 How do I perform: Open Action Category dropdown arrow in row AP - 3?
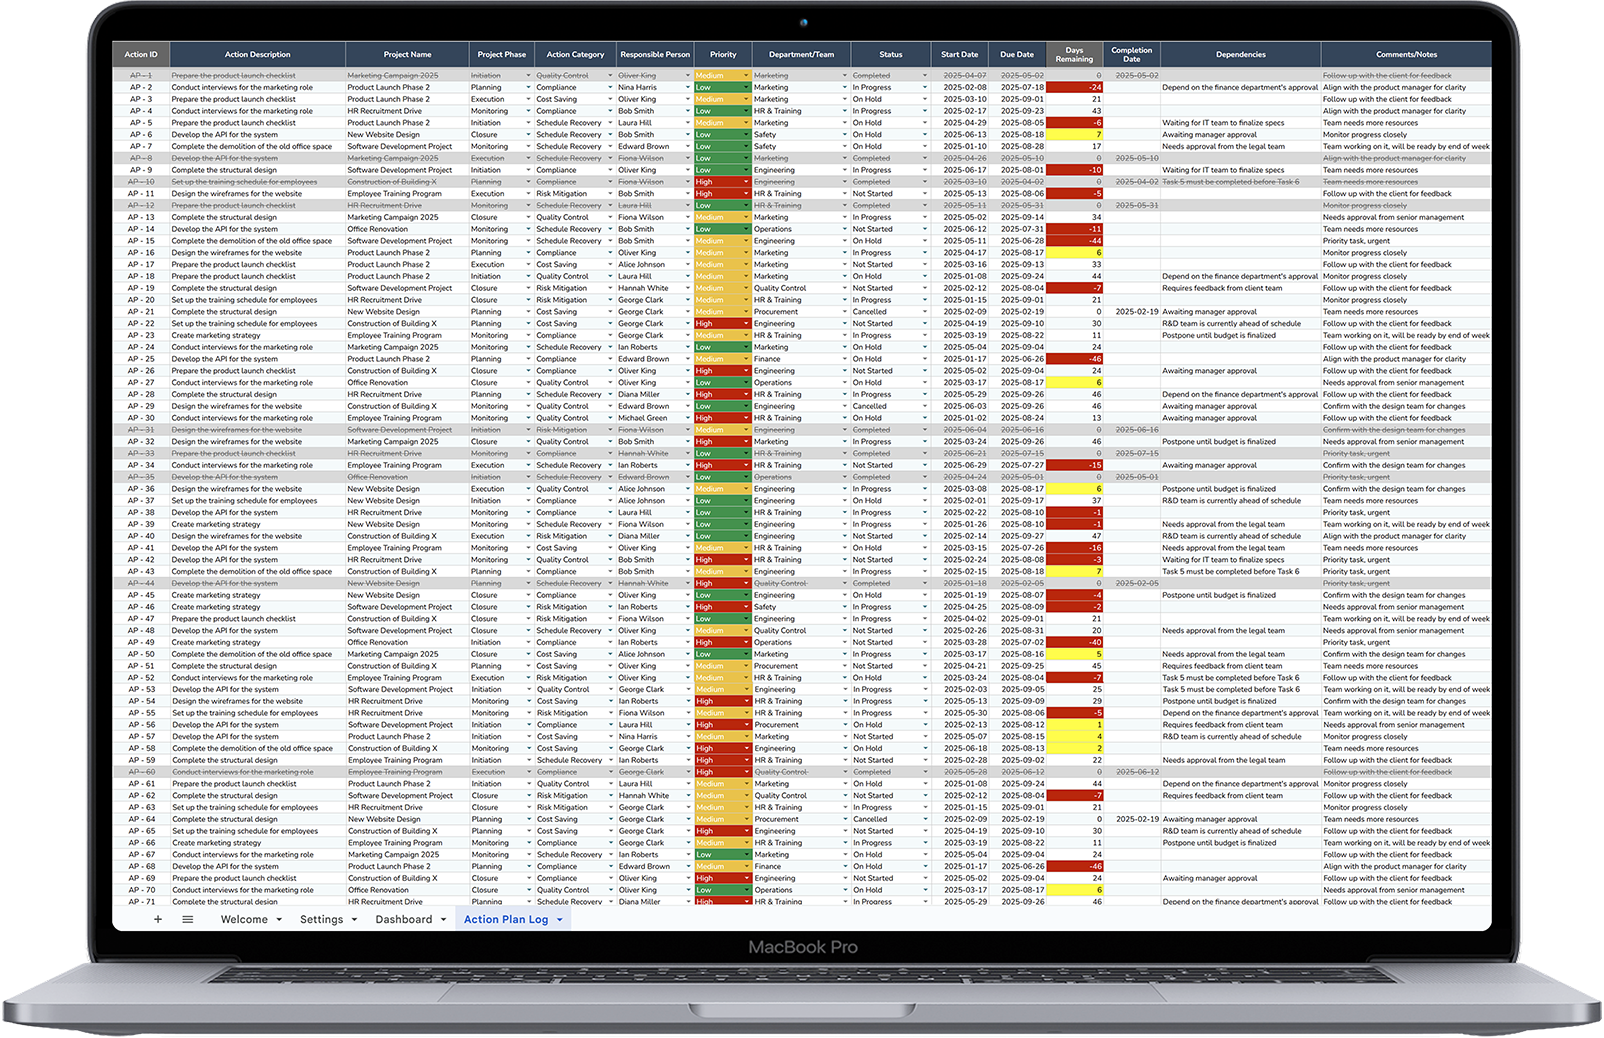click(x=611, y=100)
